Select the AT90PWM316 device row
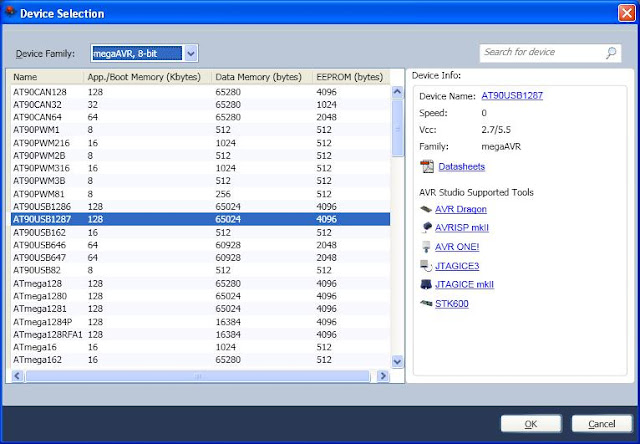This screenshot has height=444, width=640. 200,168
